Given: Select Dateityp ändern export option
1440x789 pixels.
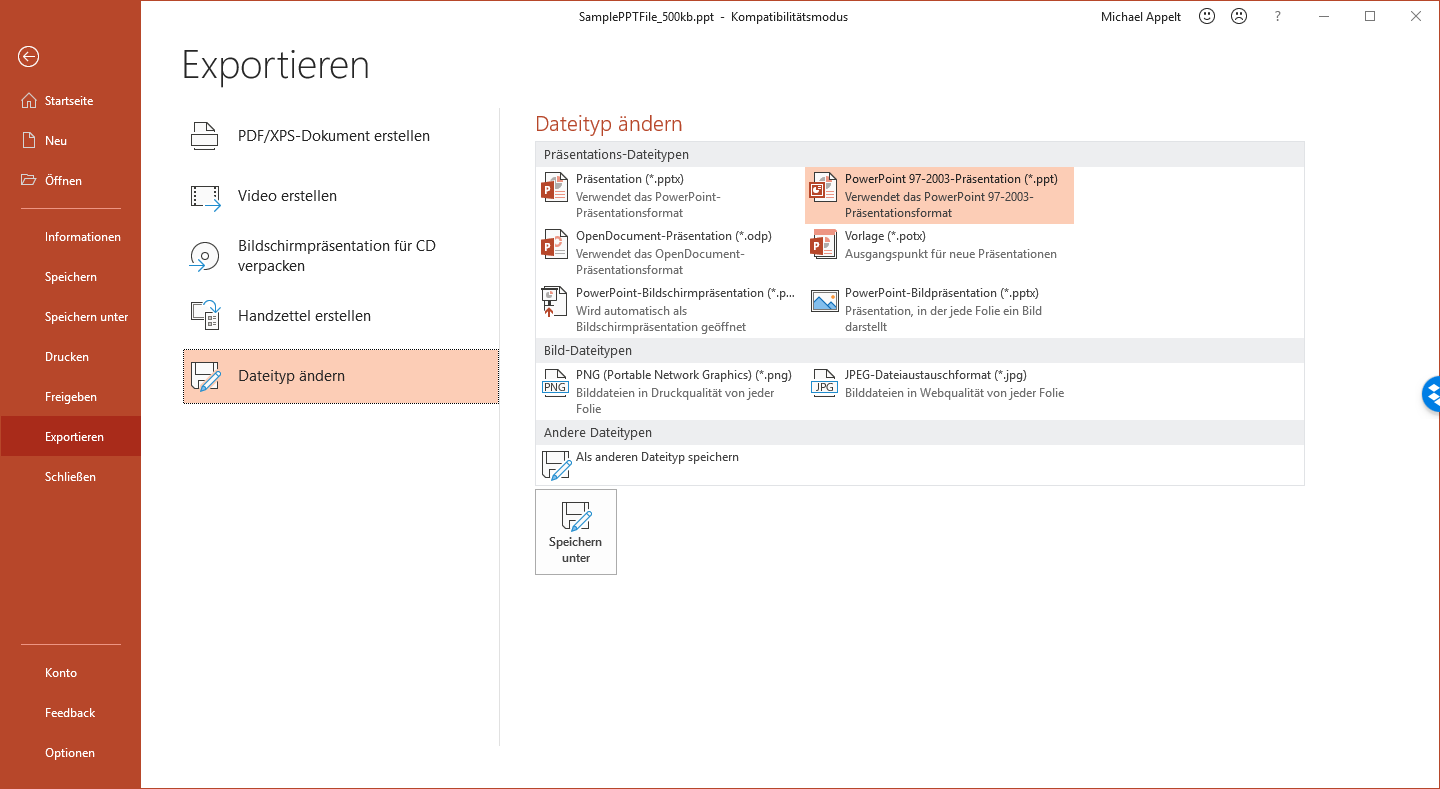Looking at the screenshot, I should [x=341, y=376].
